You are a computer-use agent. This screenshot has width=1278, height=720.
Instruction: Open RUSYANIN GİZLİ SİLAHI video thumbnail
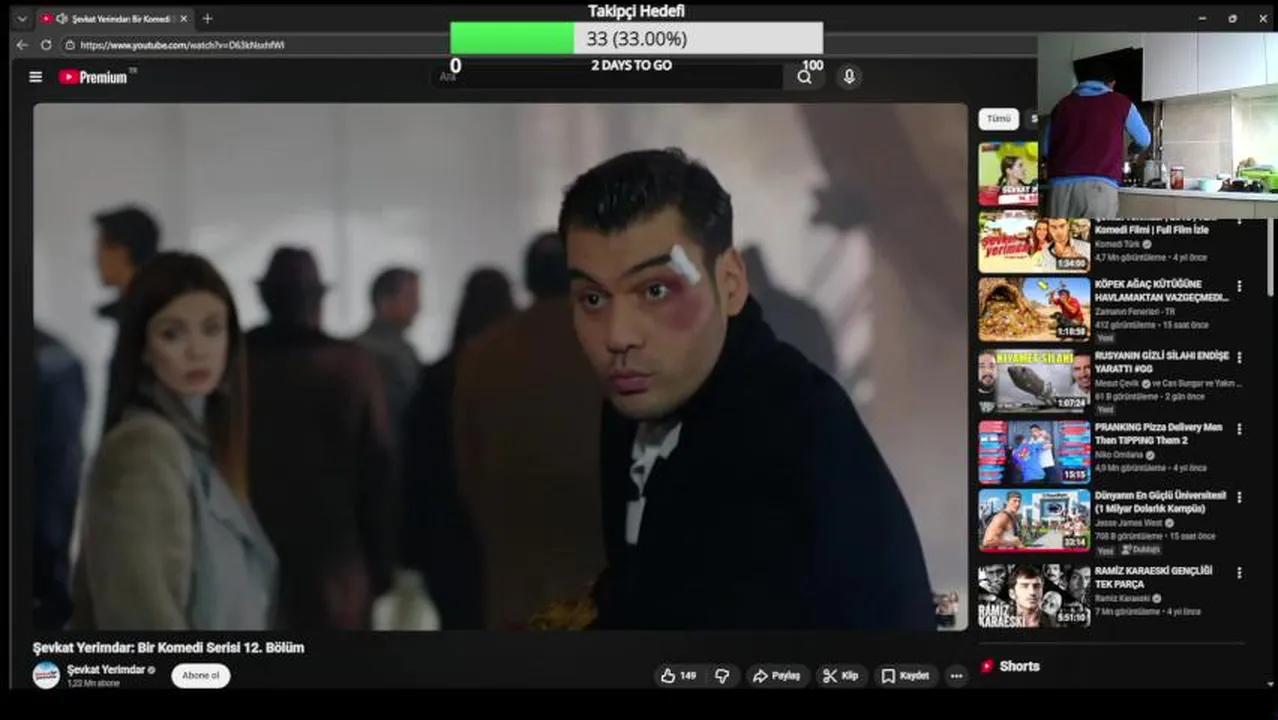tap(1034, 381)
